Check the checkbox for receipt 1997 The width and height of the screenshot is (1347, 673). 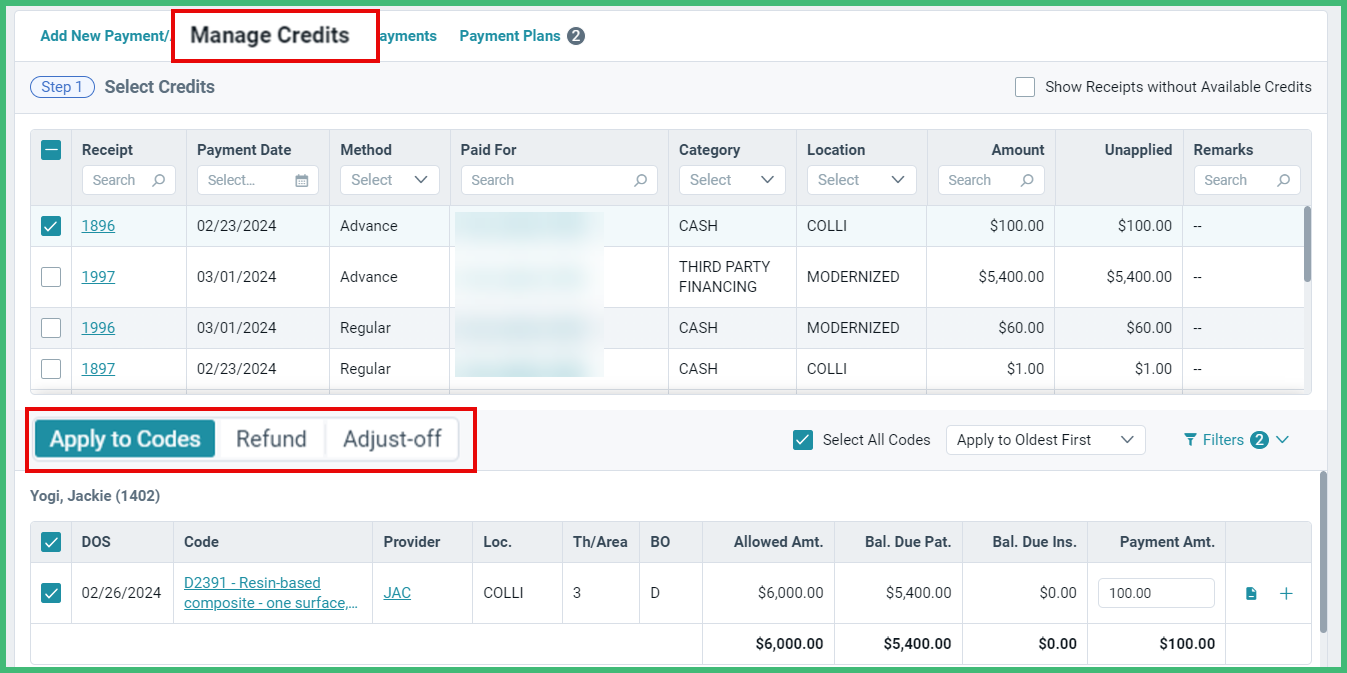tap(50, 277)
